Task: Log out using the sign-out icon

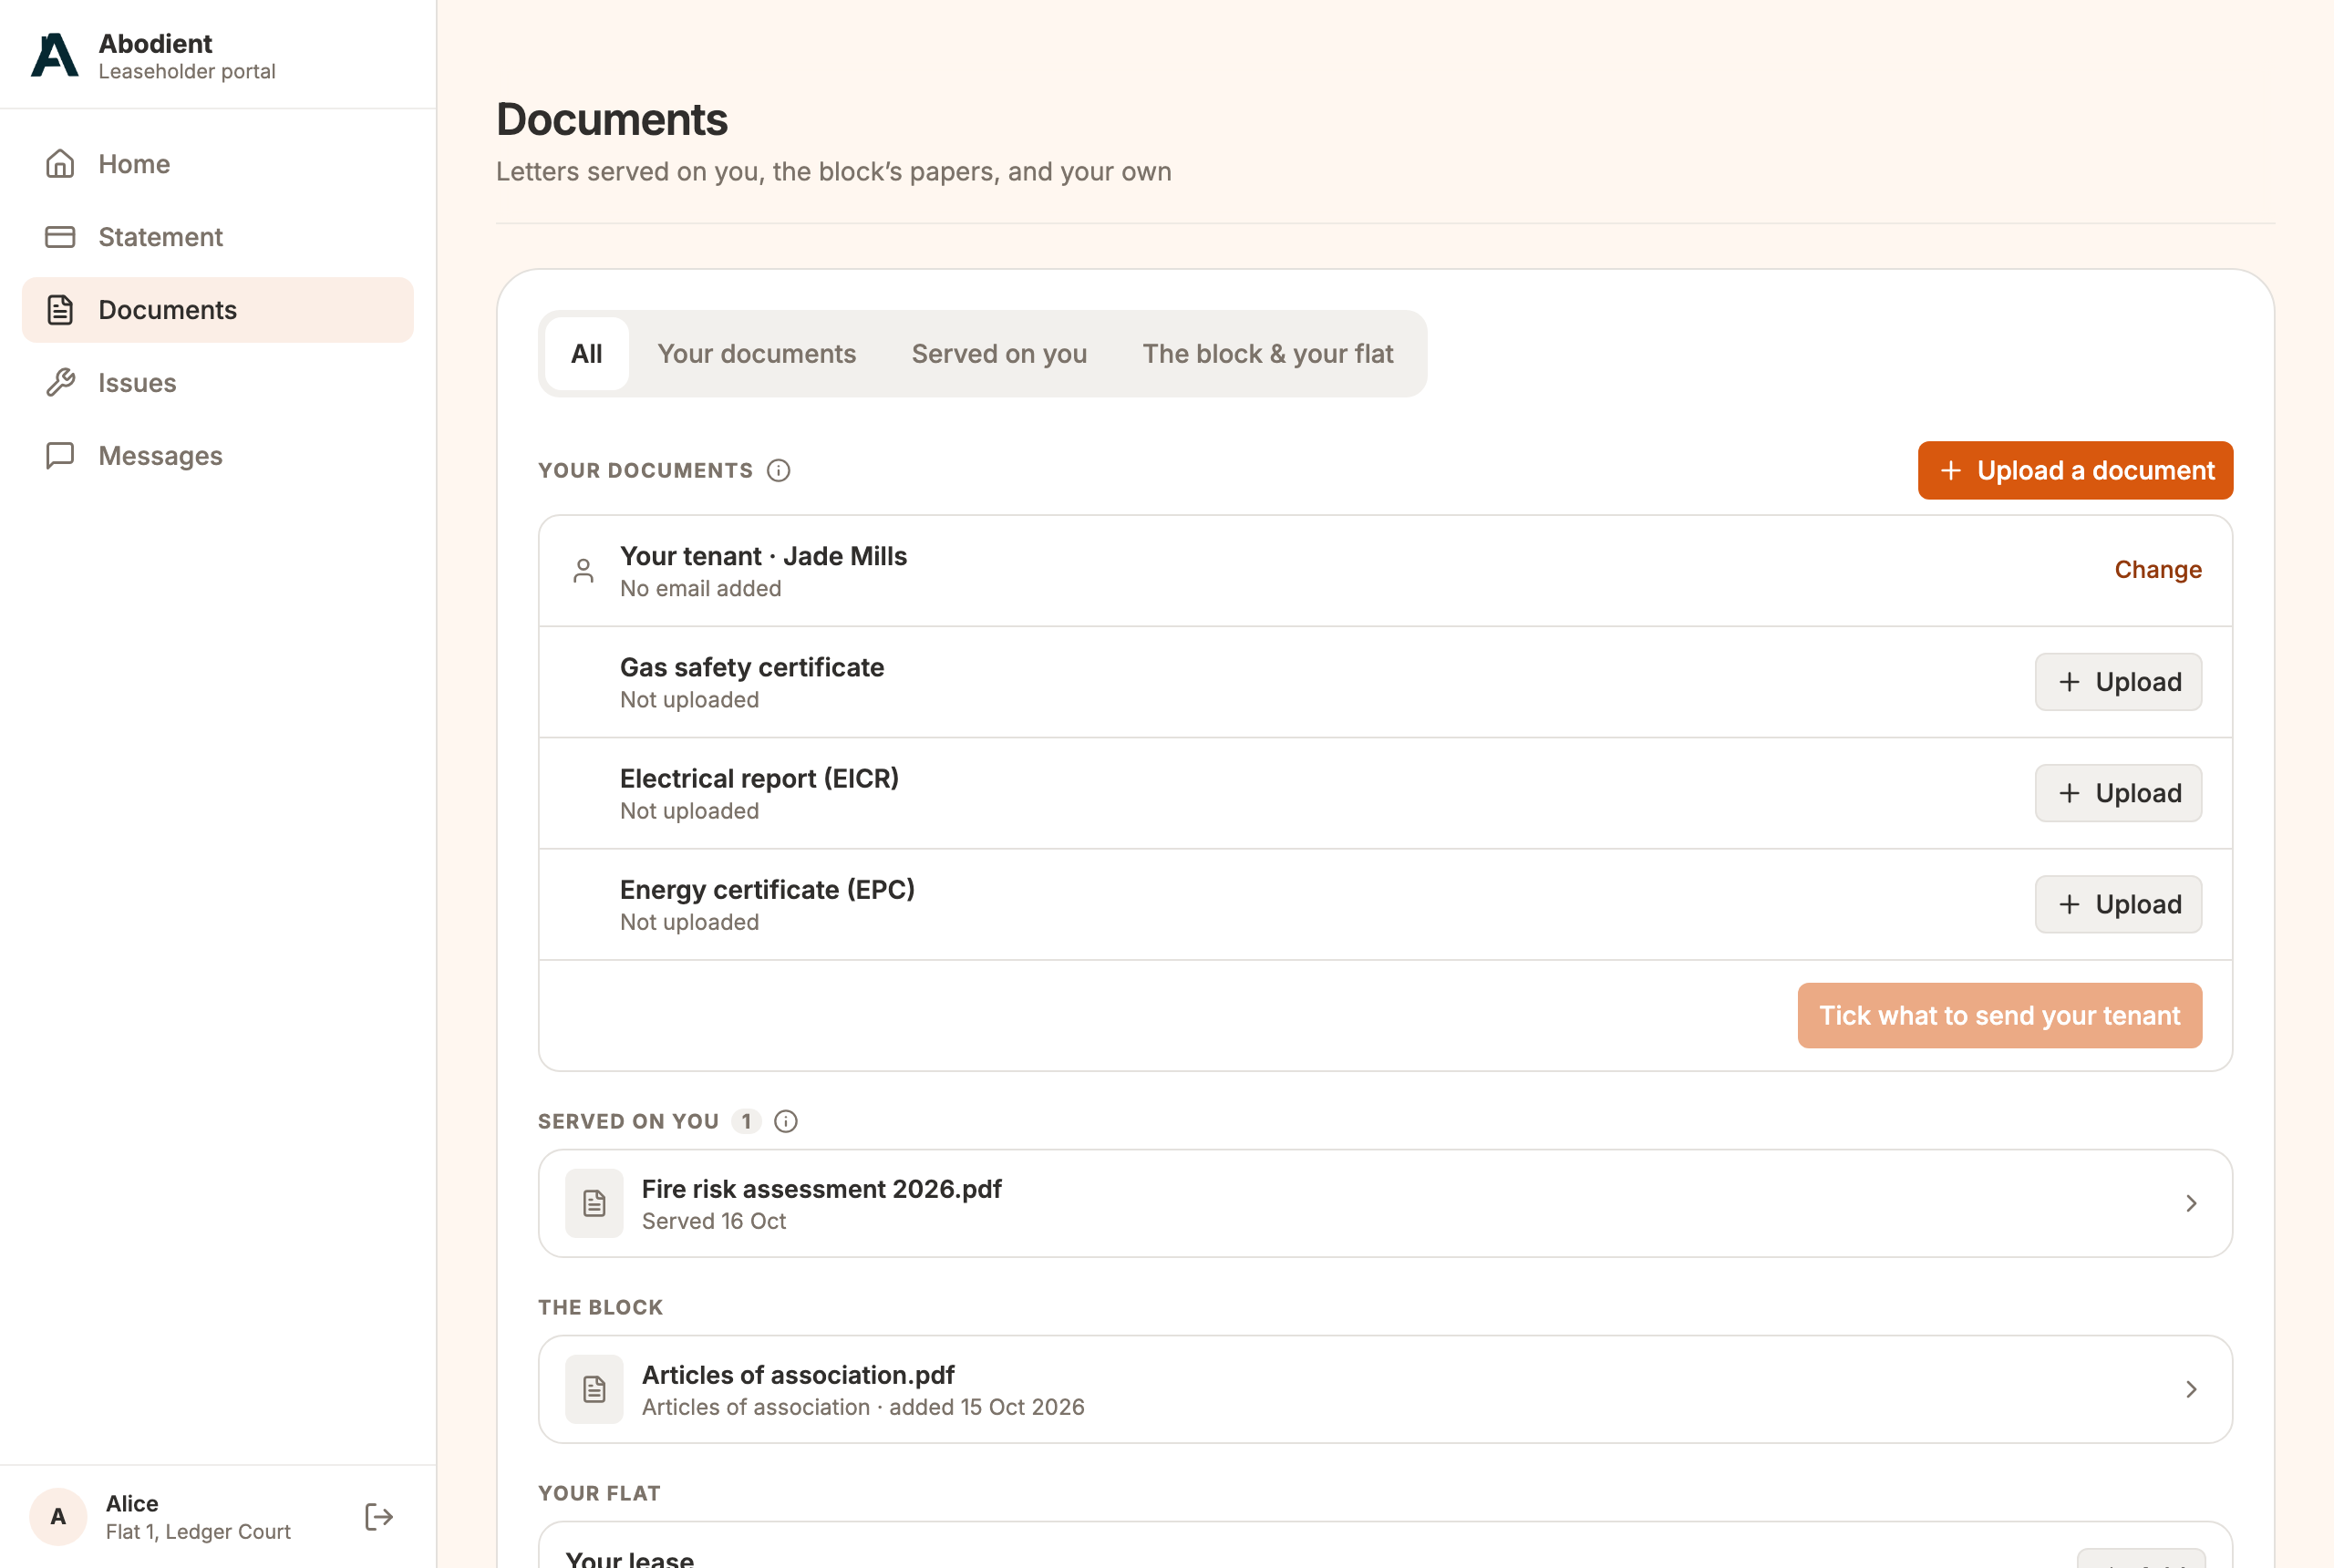Action: (379, 1517)
